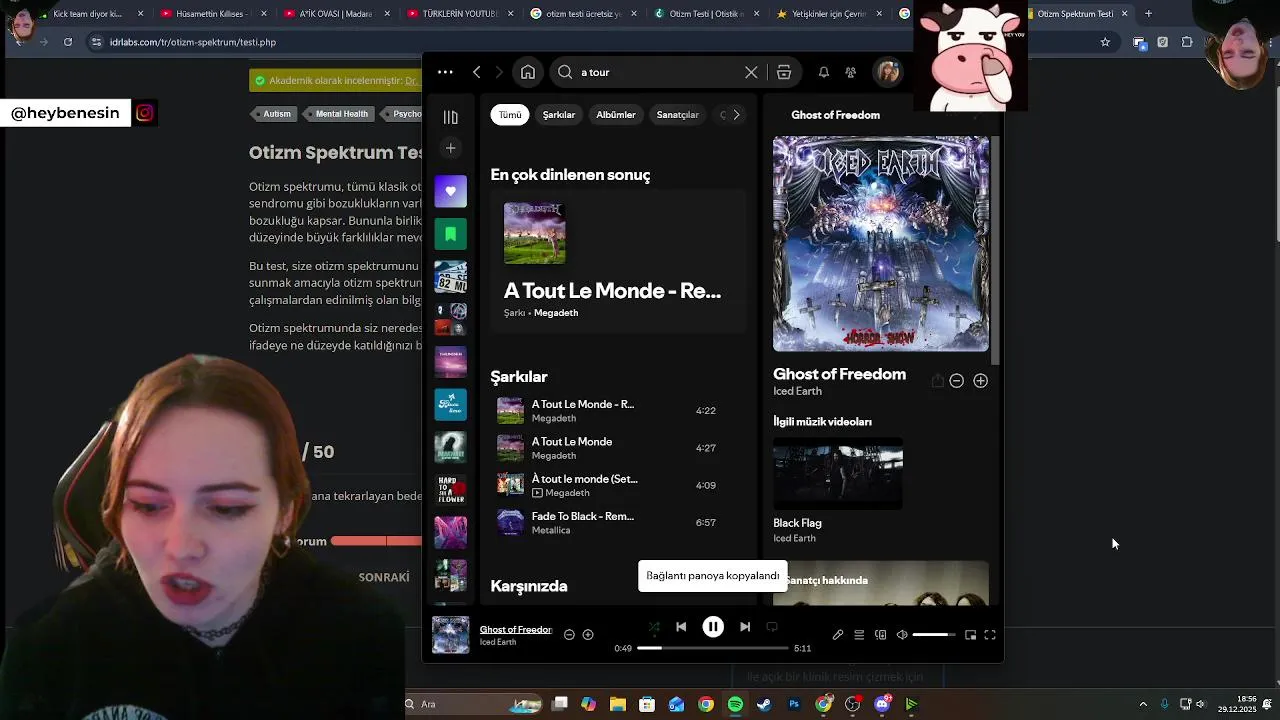Toggle repeat in Spotify player
Image resolution: width=1280 pixels, height=720 pixels.
[x=772, y=627]
